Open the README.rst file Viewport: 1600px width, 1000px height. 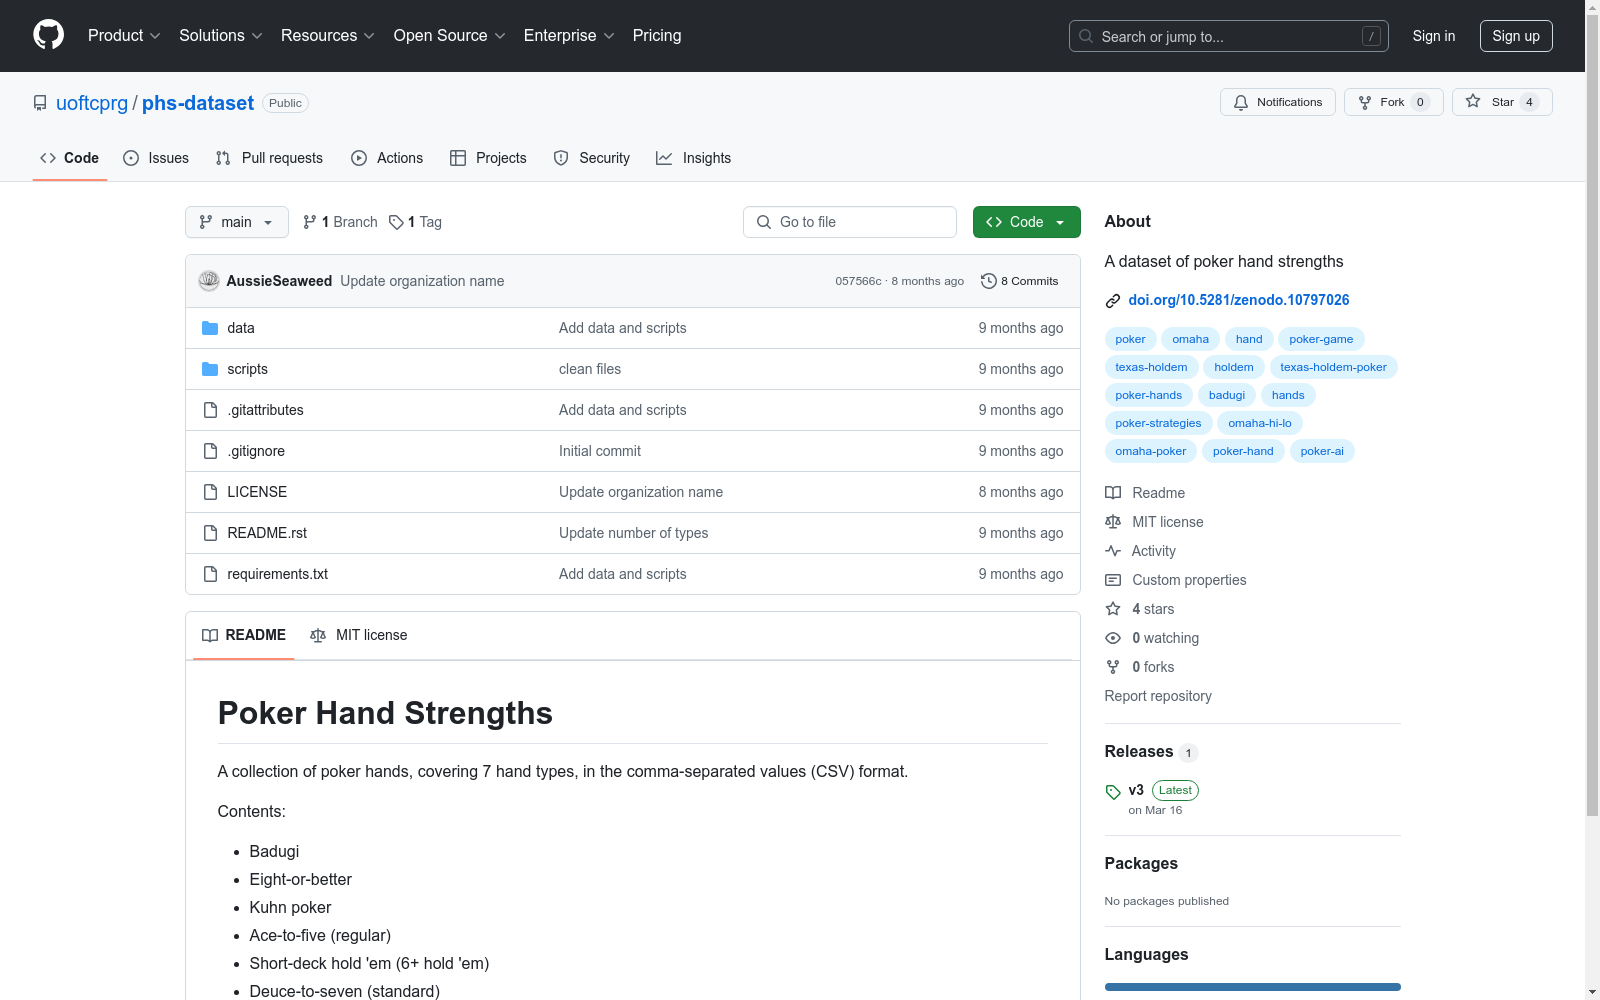click(x=267, y=533)
